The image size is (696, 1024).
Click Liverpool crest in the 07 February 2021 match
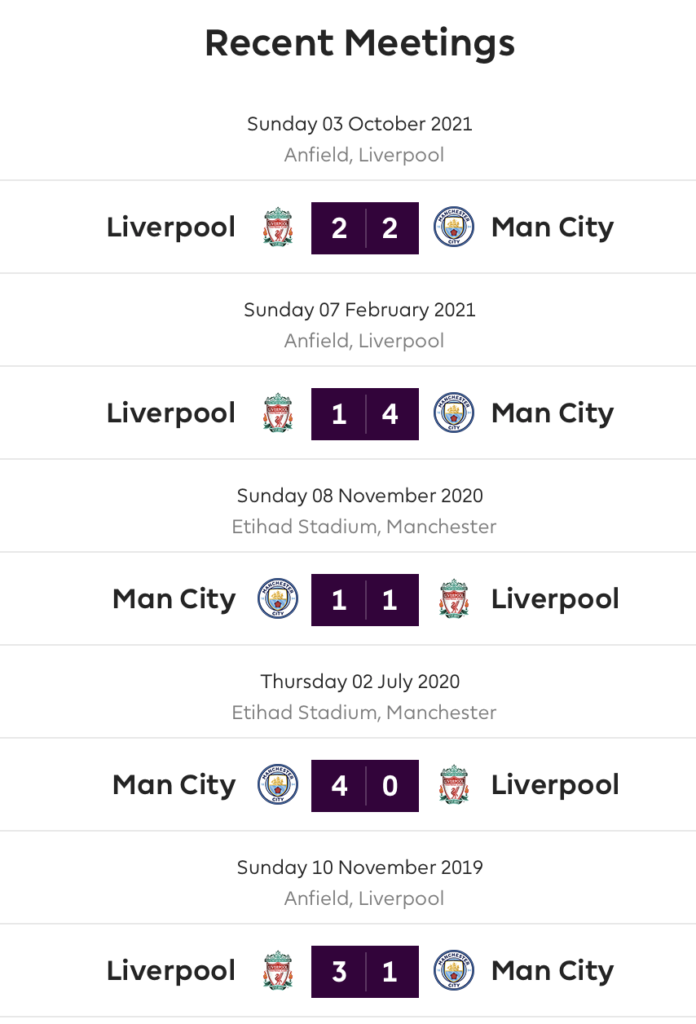tap(277, 413)
